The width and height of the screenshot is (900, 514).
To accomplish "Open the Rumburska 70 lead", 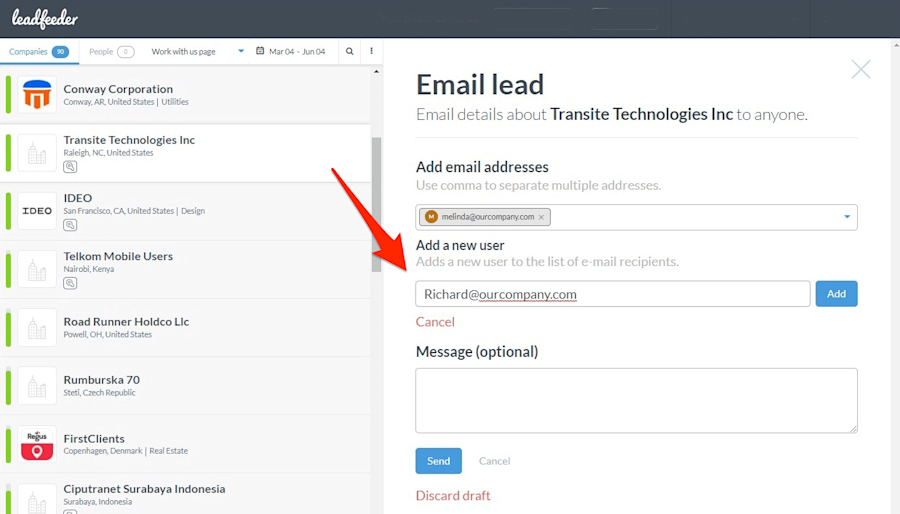I will [185, 386].
